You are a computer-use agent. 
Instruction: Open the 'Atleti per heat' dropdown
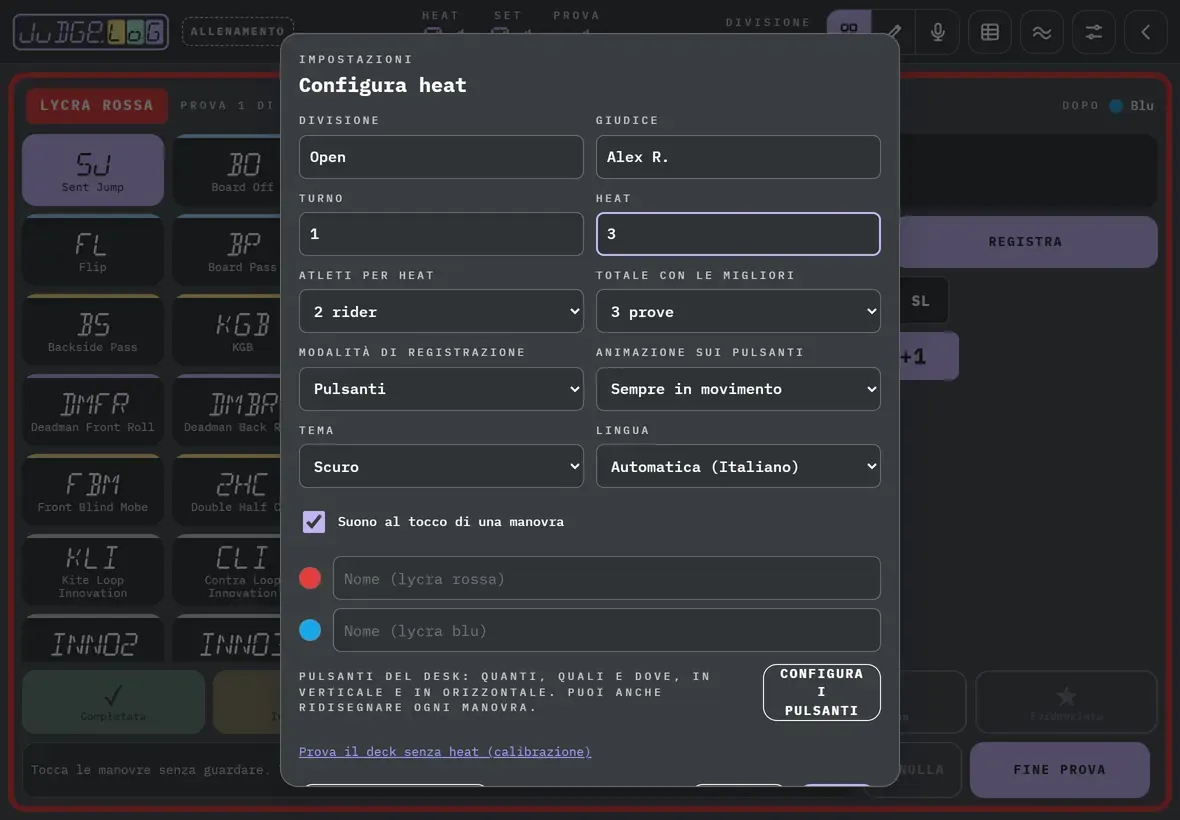tap(441, 311)
